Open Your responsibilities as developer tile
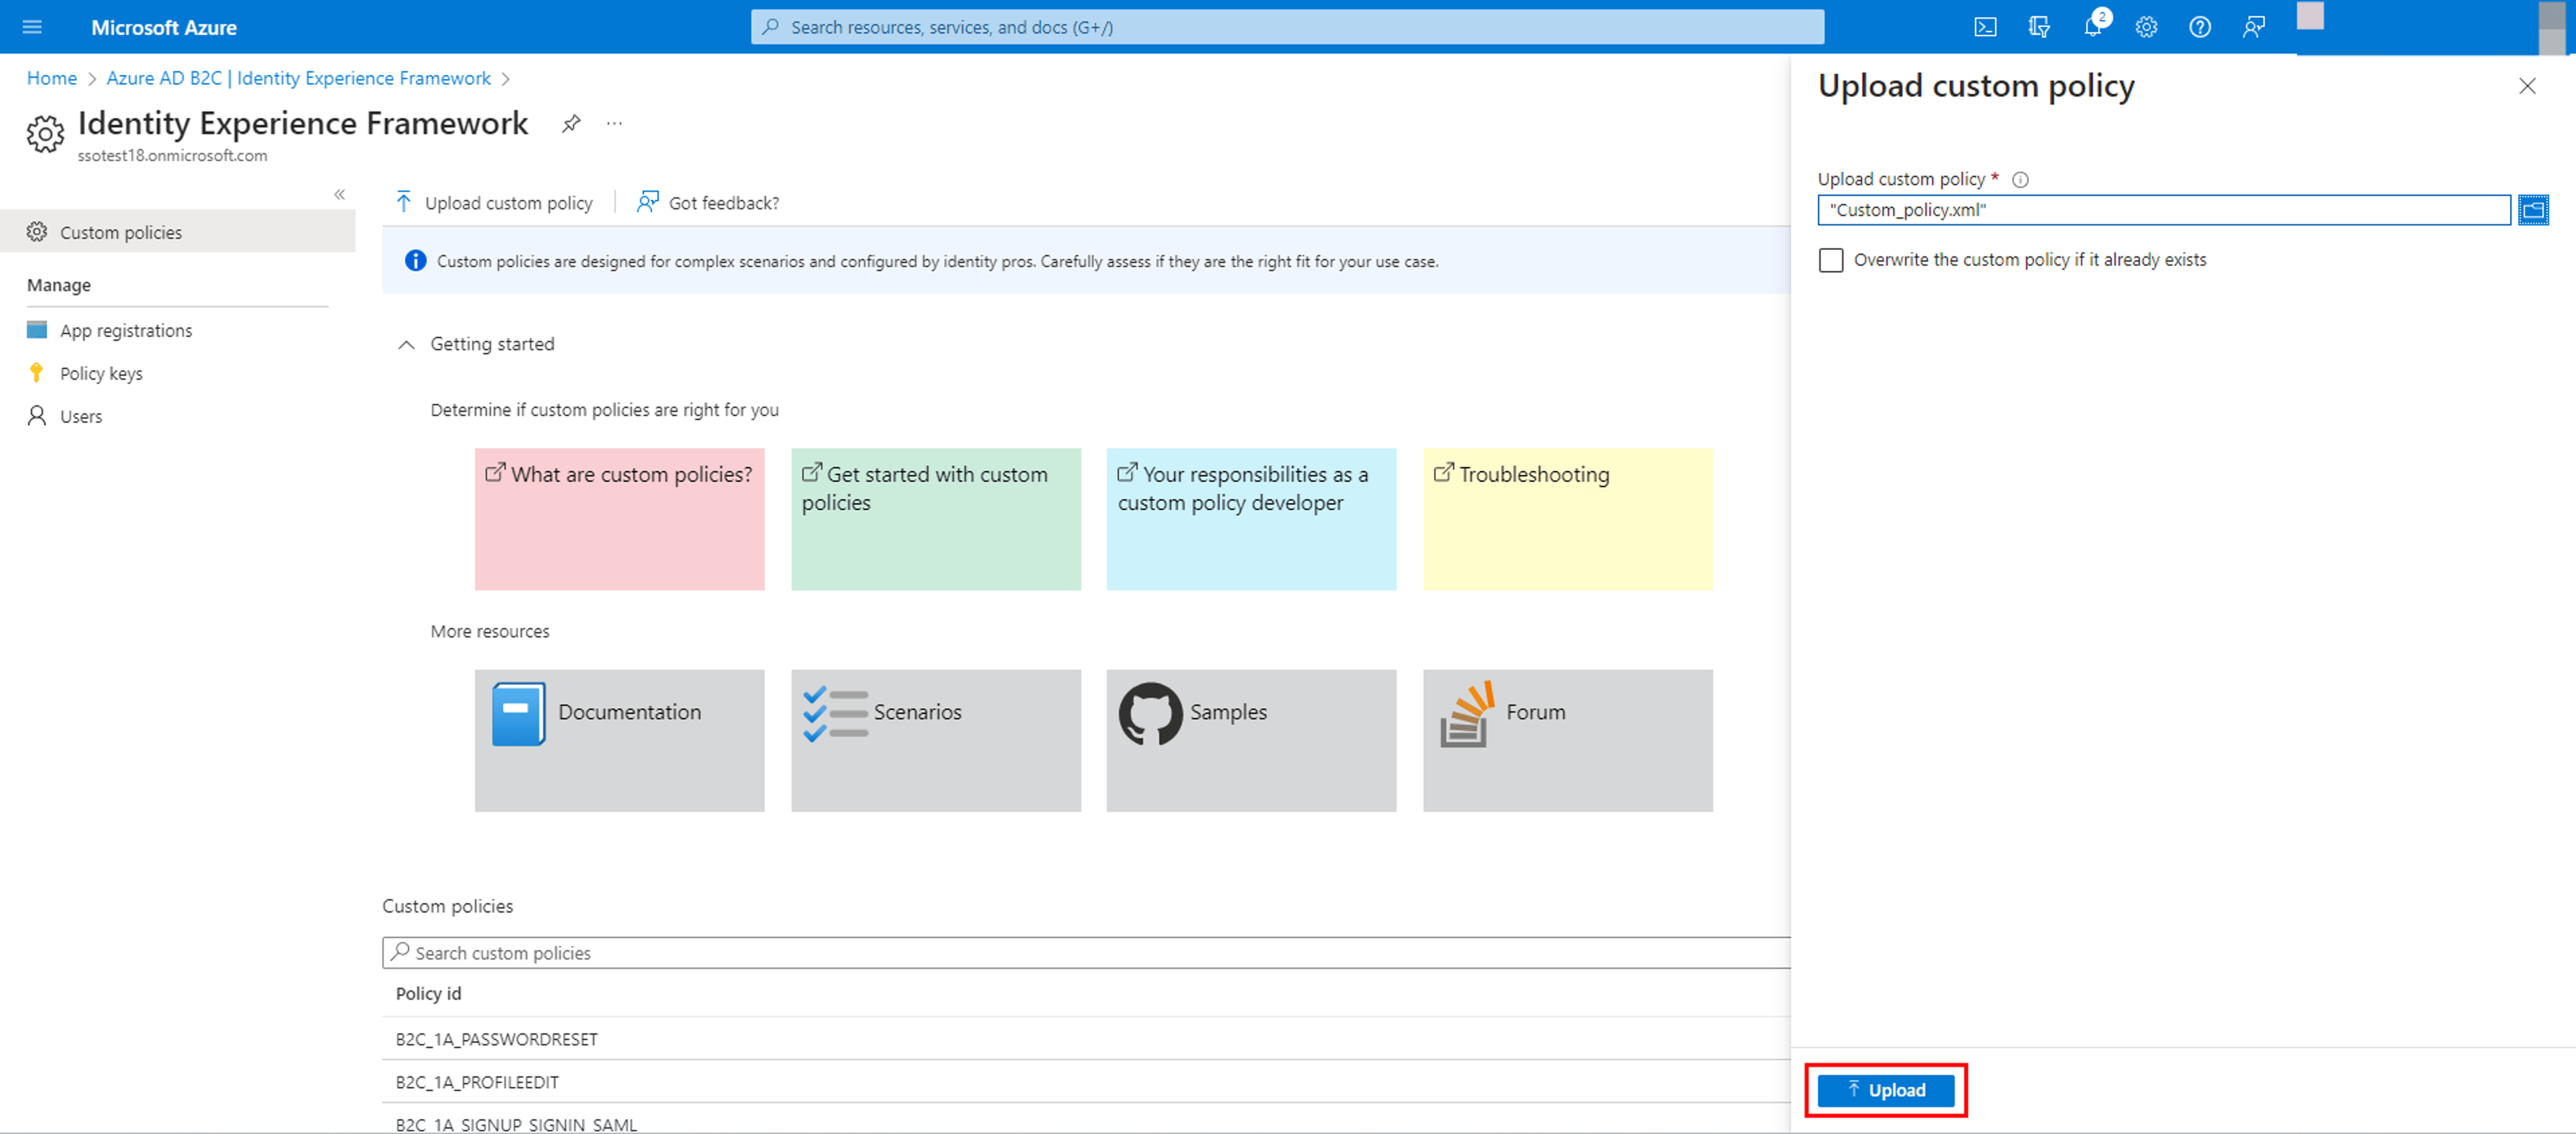This screenshot has width=2576, height=1134. (1252, 519)
